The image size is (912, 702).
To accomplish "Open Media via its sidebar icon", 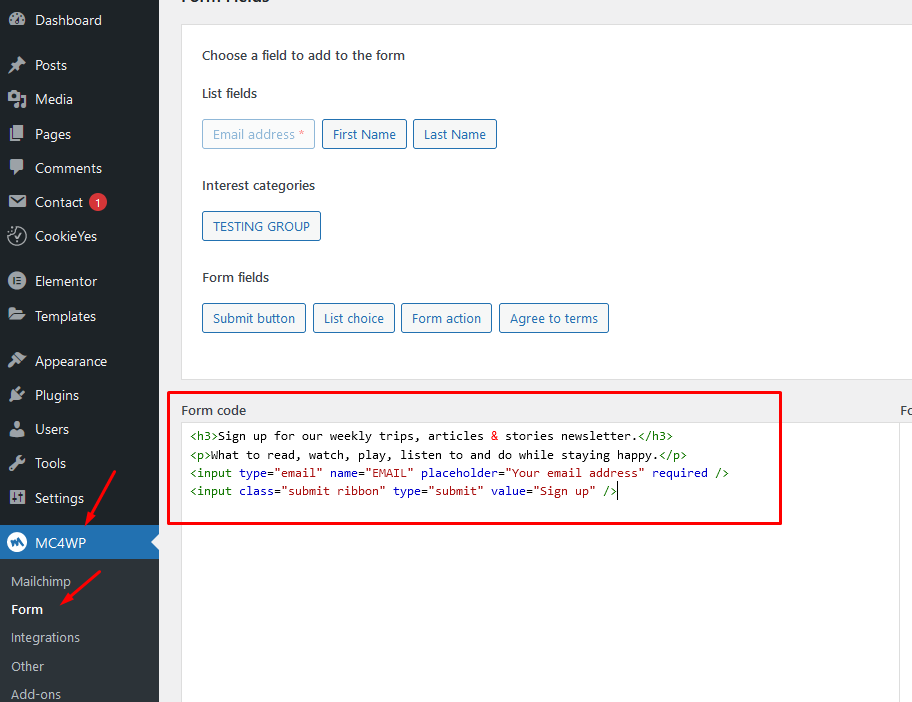I will tap(17, 99).
